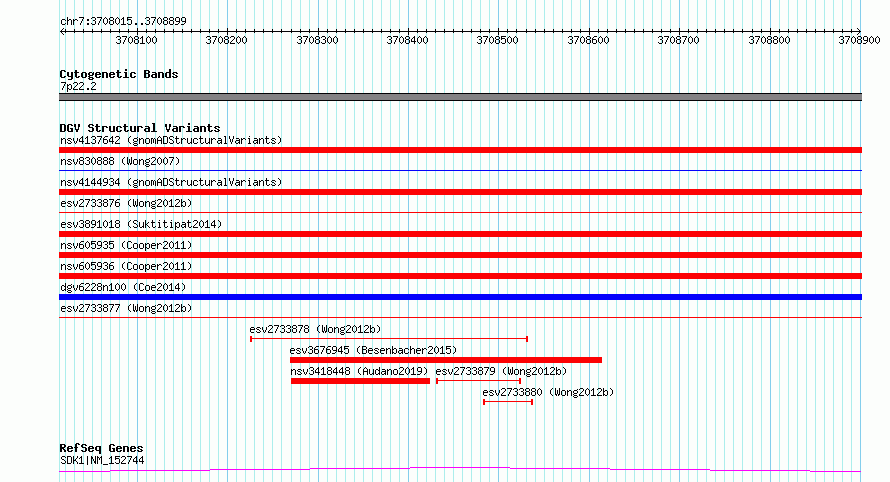Click ruler position 3708600
Viewport: 890px width, 482px height.
pos(589,40)
